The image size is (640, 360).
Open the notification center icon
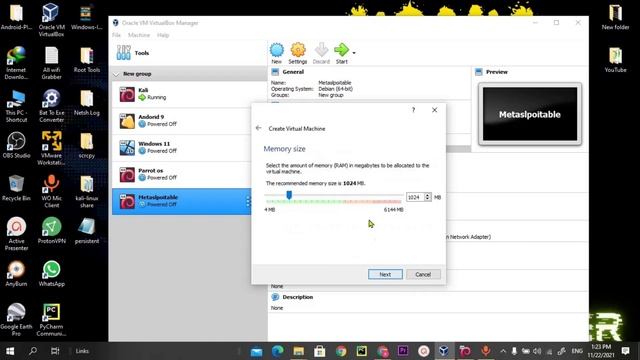coord(625,351)
